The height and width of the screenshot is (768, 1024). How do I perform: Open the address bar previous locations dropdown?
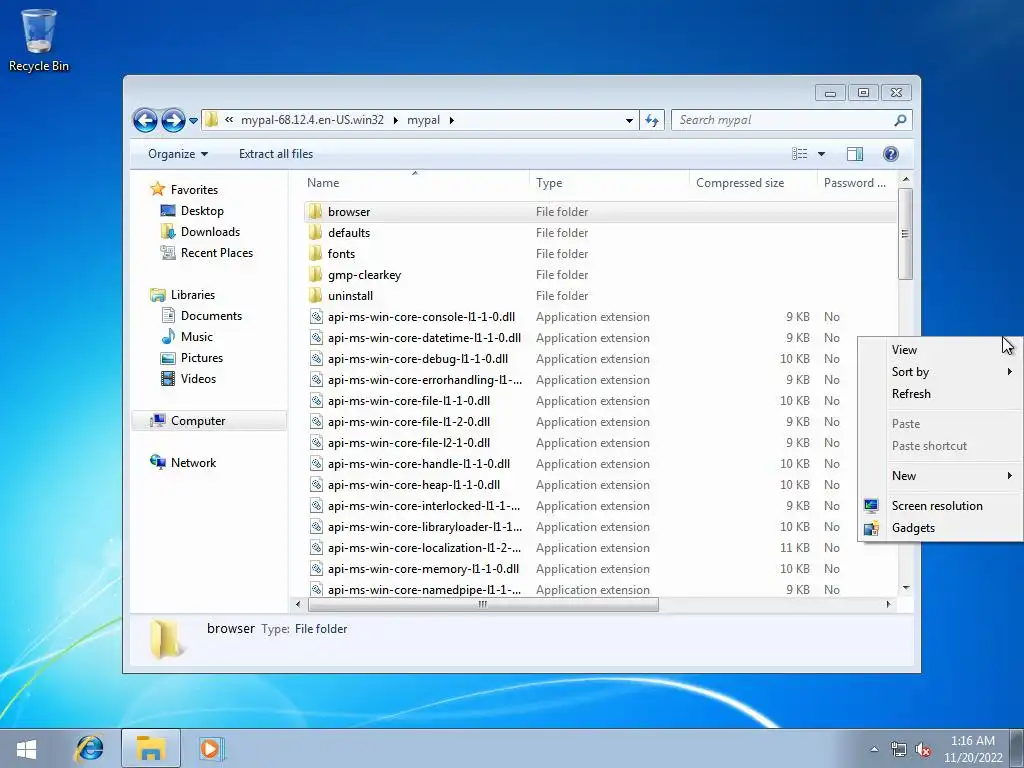629,120
